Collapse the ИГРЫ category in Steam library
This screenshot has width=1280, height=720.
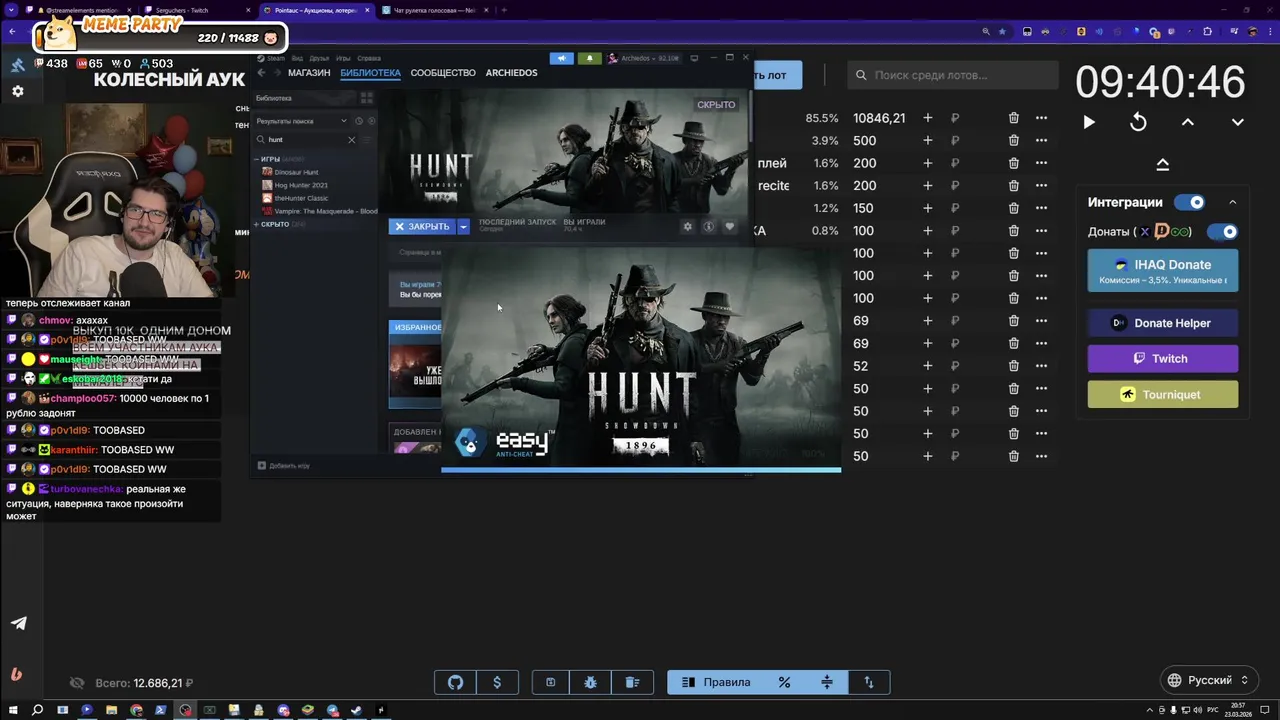click(x=258, y=159)
